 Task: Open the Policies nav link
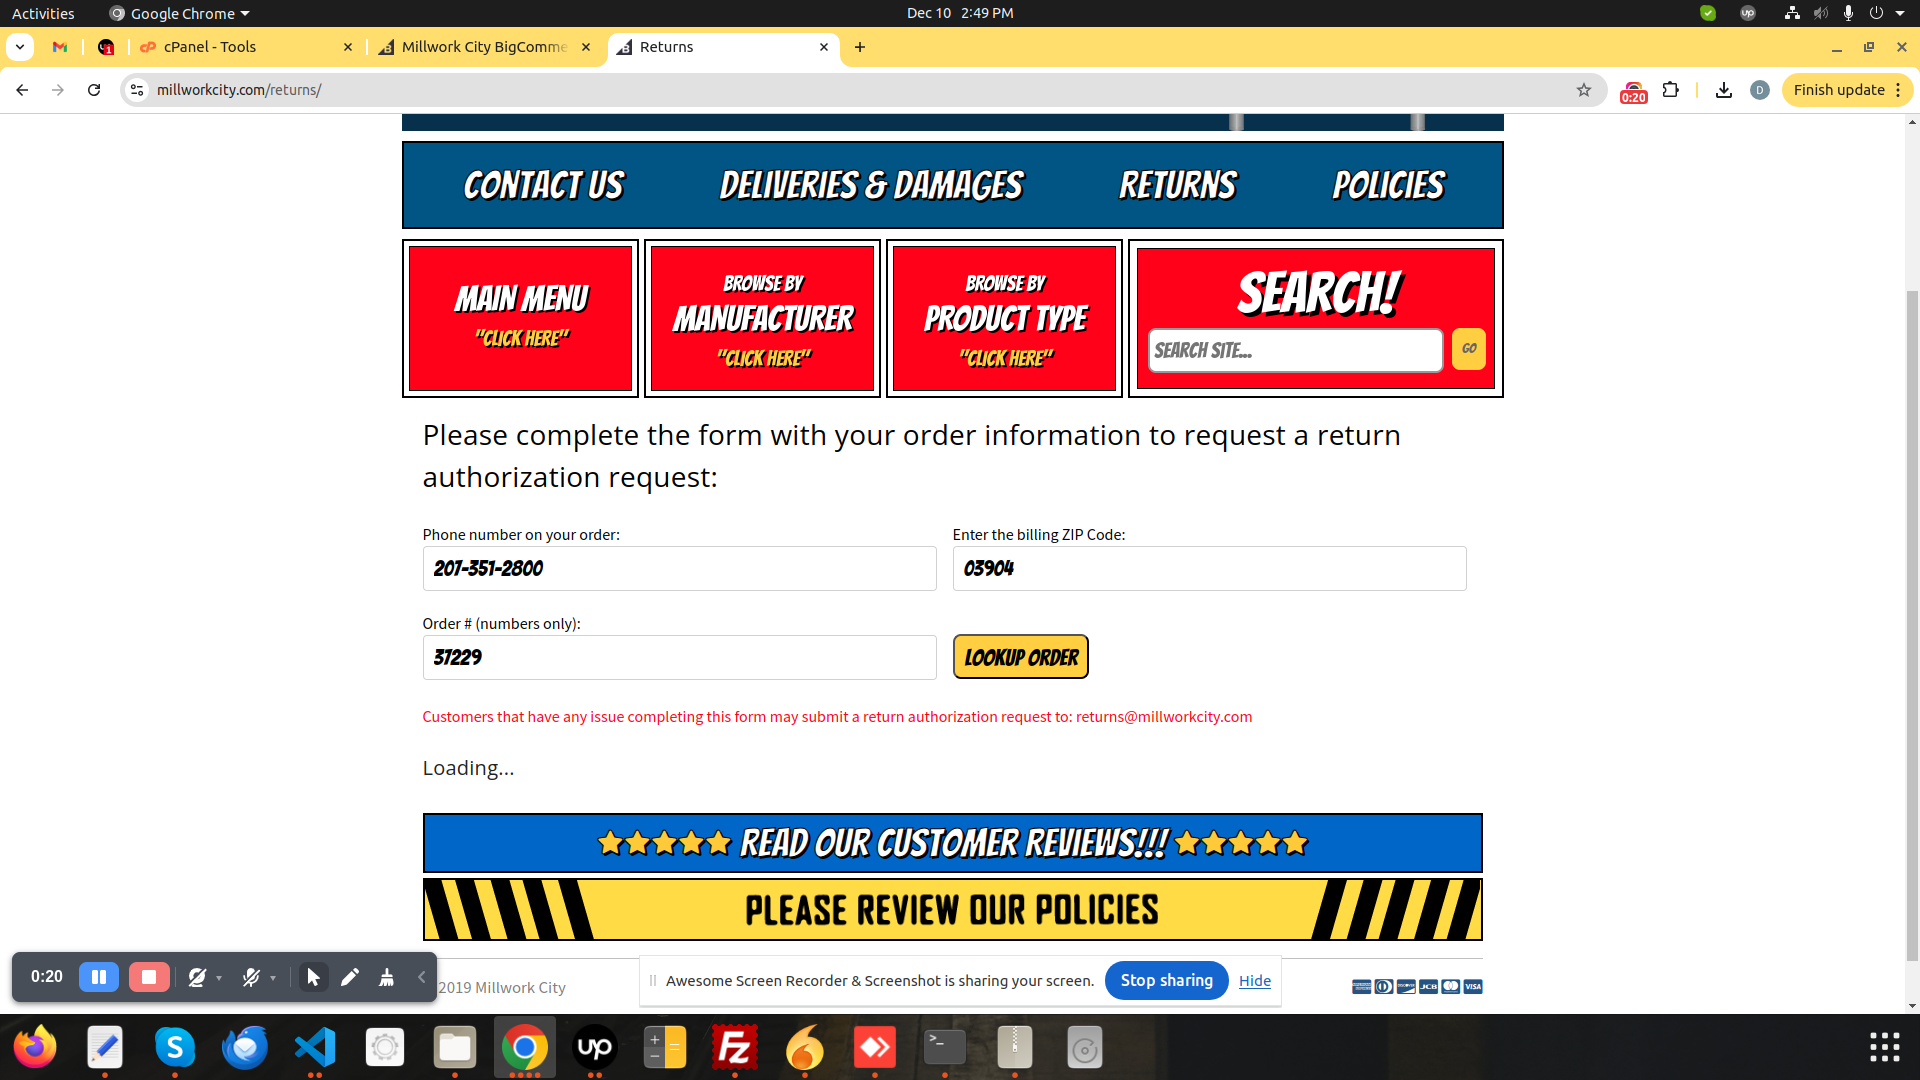pyautogui.click(x=1388, y=185)
